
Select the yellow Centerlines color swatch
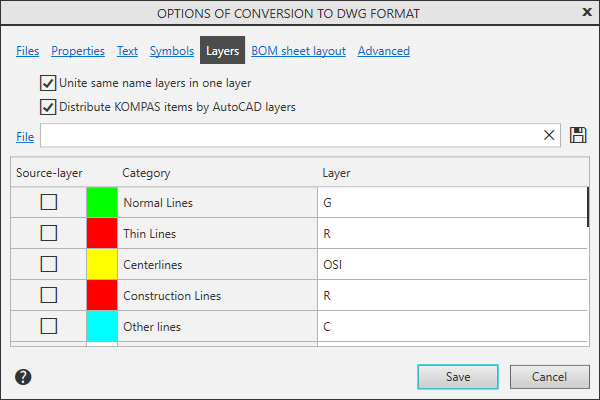(x=102, y=265)
